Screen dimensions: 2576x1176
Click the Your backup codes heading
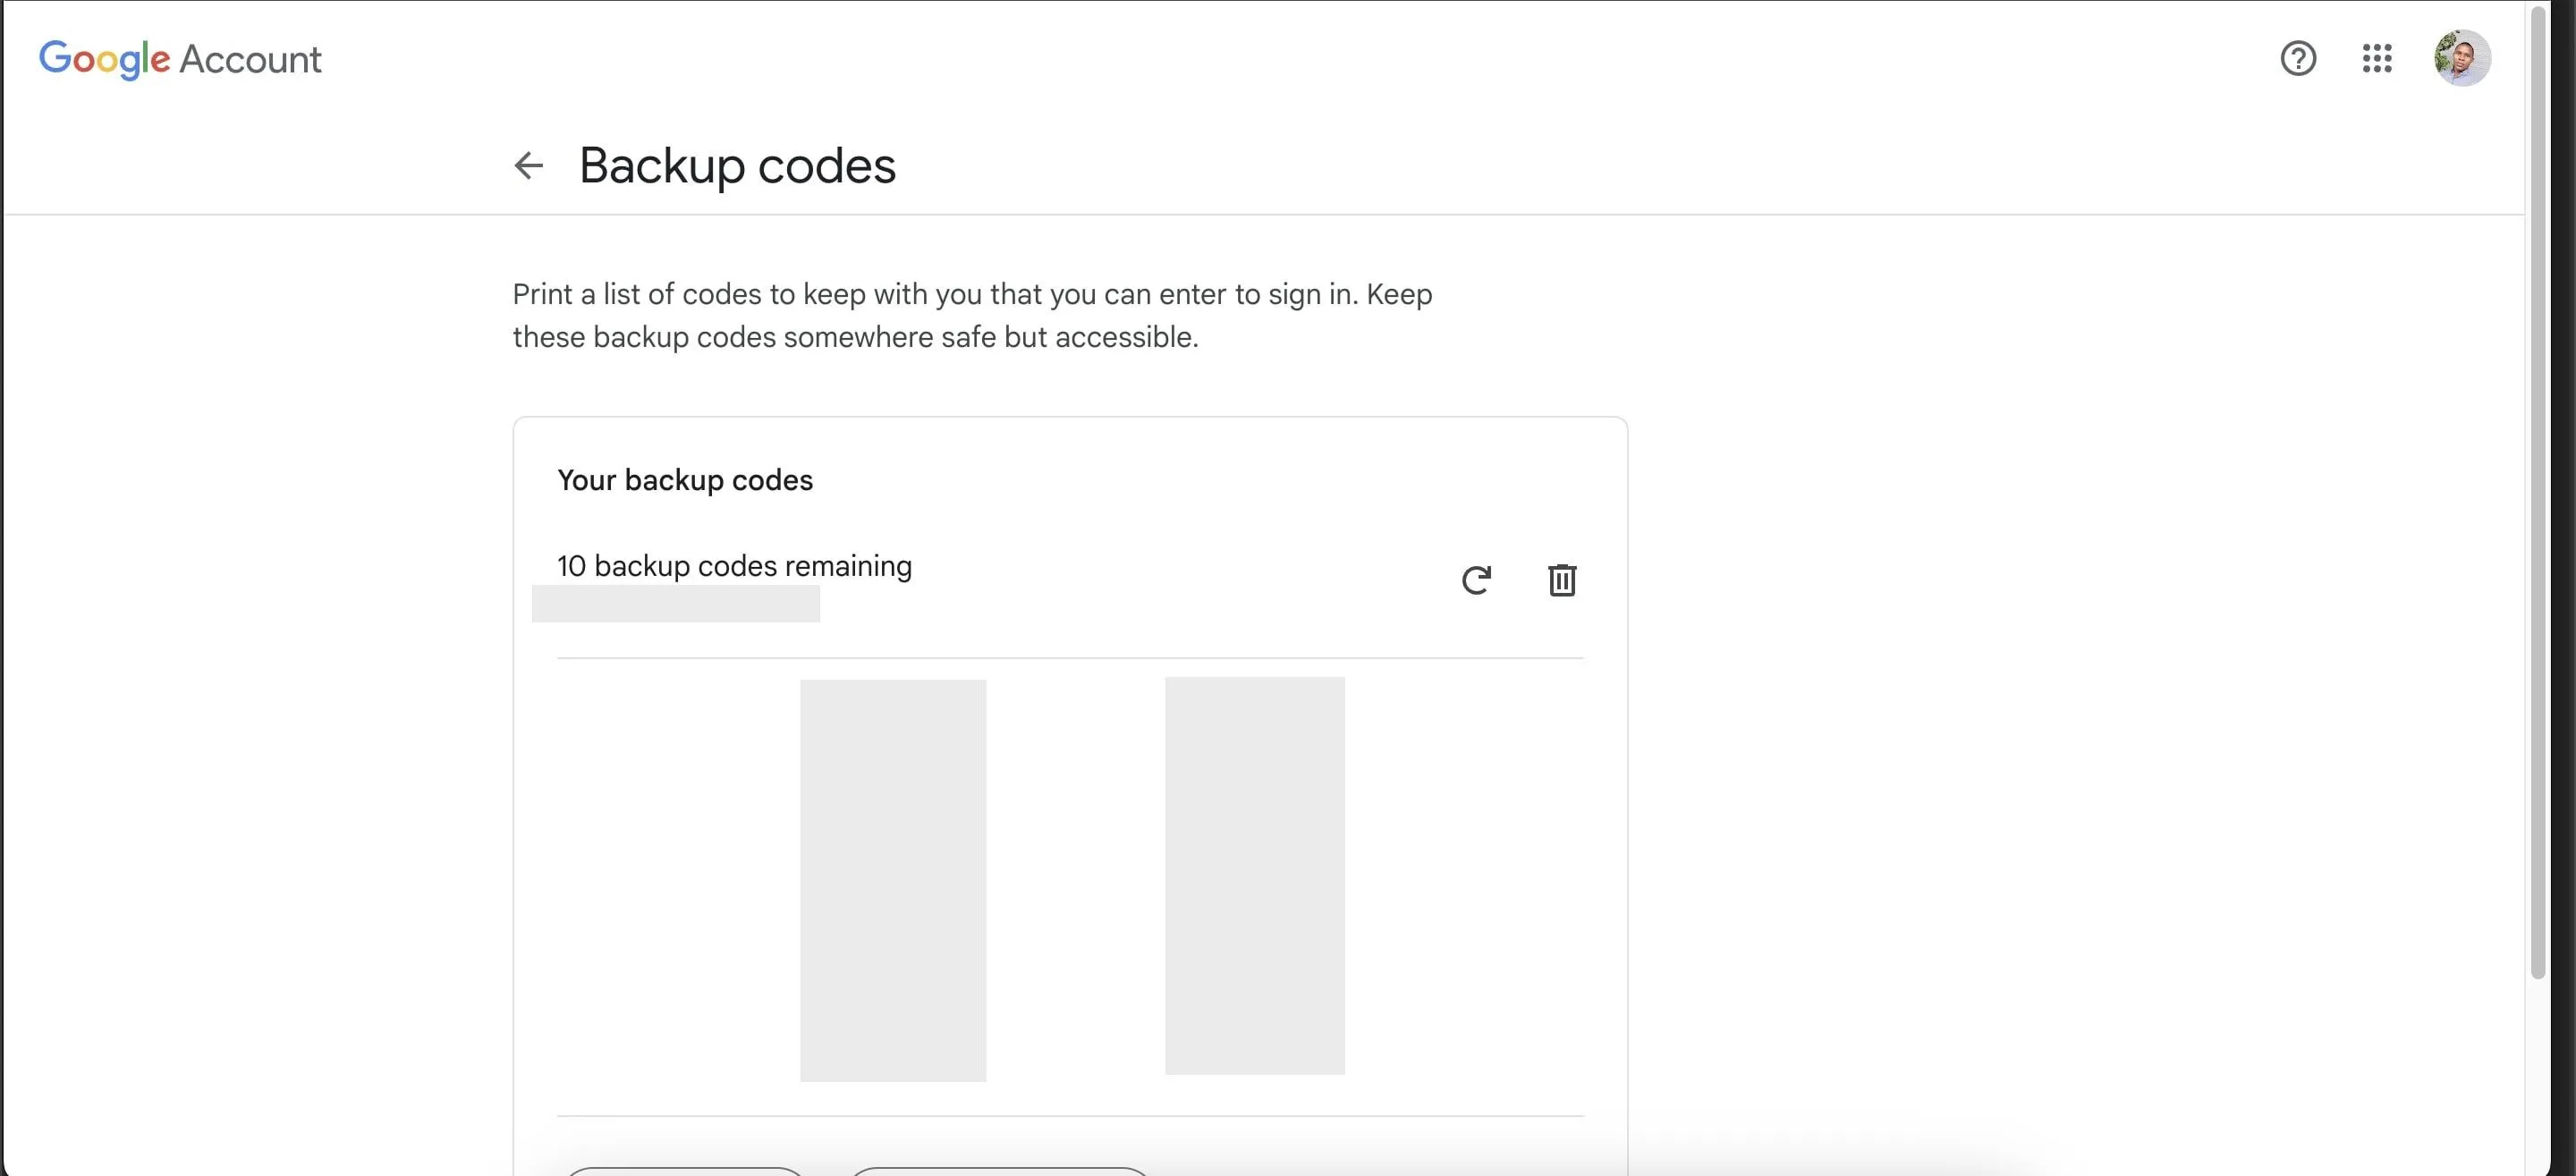click(x=685, y=480)
